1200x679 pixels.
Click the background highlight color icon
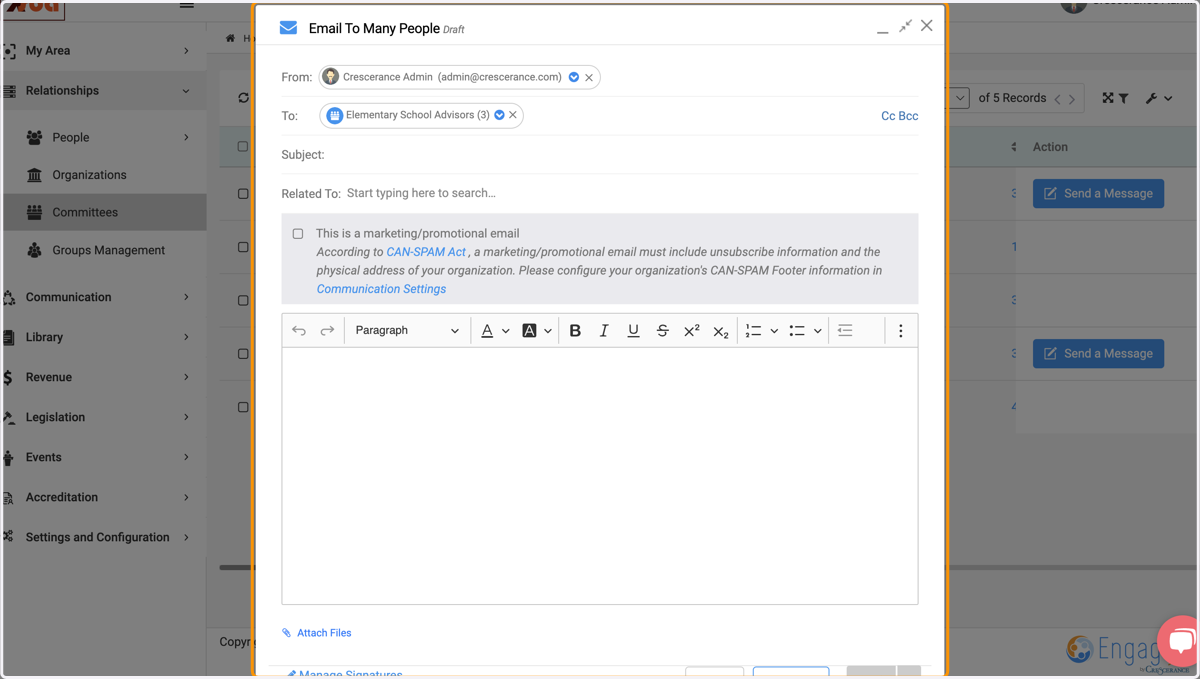(529, 330)
